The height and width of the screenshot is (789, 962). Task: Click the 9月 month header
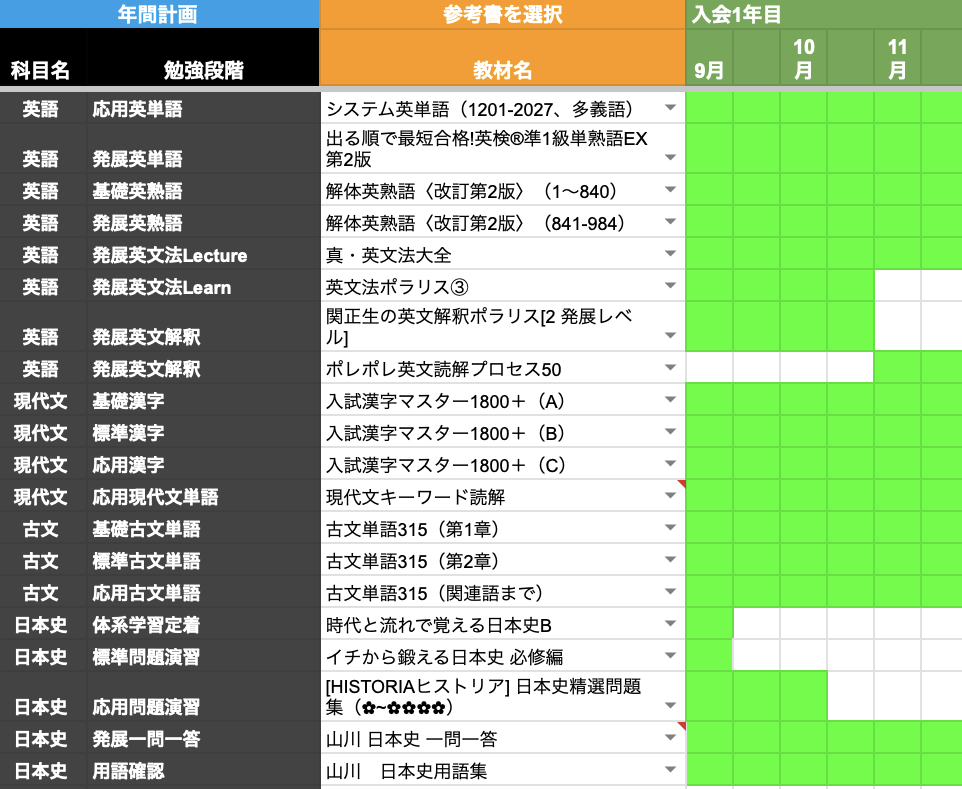(709, 58)
